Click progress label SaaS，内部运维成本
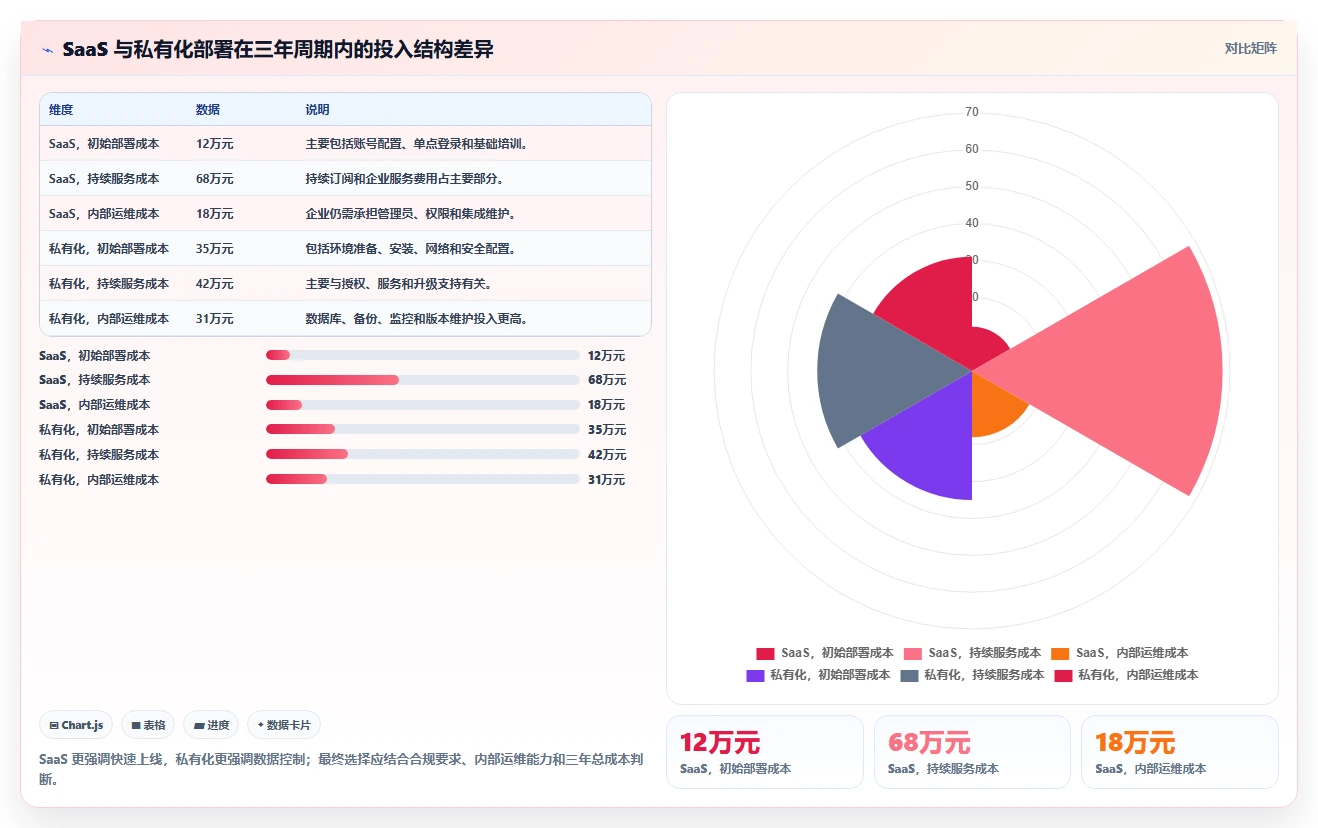This screenshot has height=828, width=1318. tap(94, 405)
